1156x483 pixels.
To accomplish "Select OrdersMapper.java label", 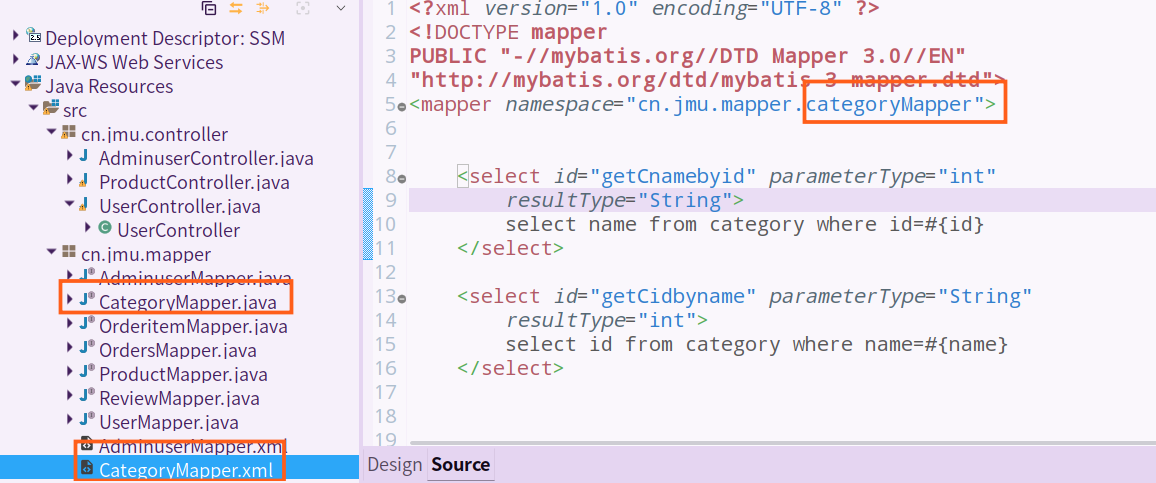I will 178,350.
